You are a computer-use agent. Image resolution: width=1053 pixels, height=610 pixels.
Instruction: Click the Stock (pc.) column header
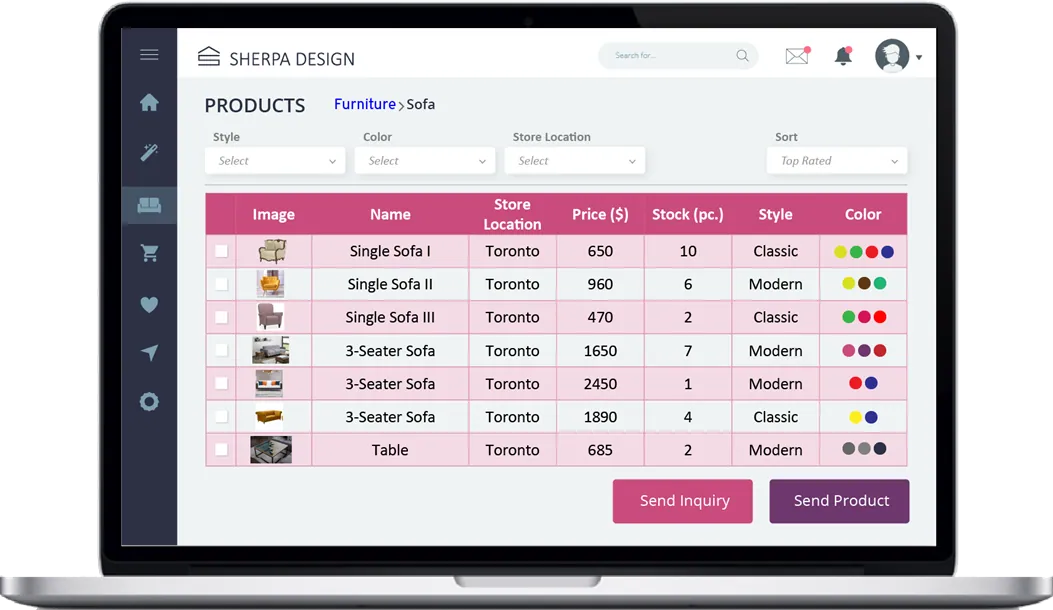[x=688, y=214]
